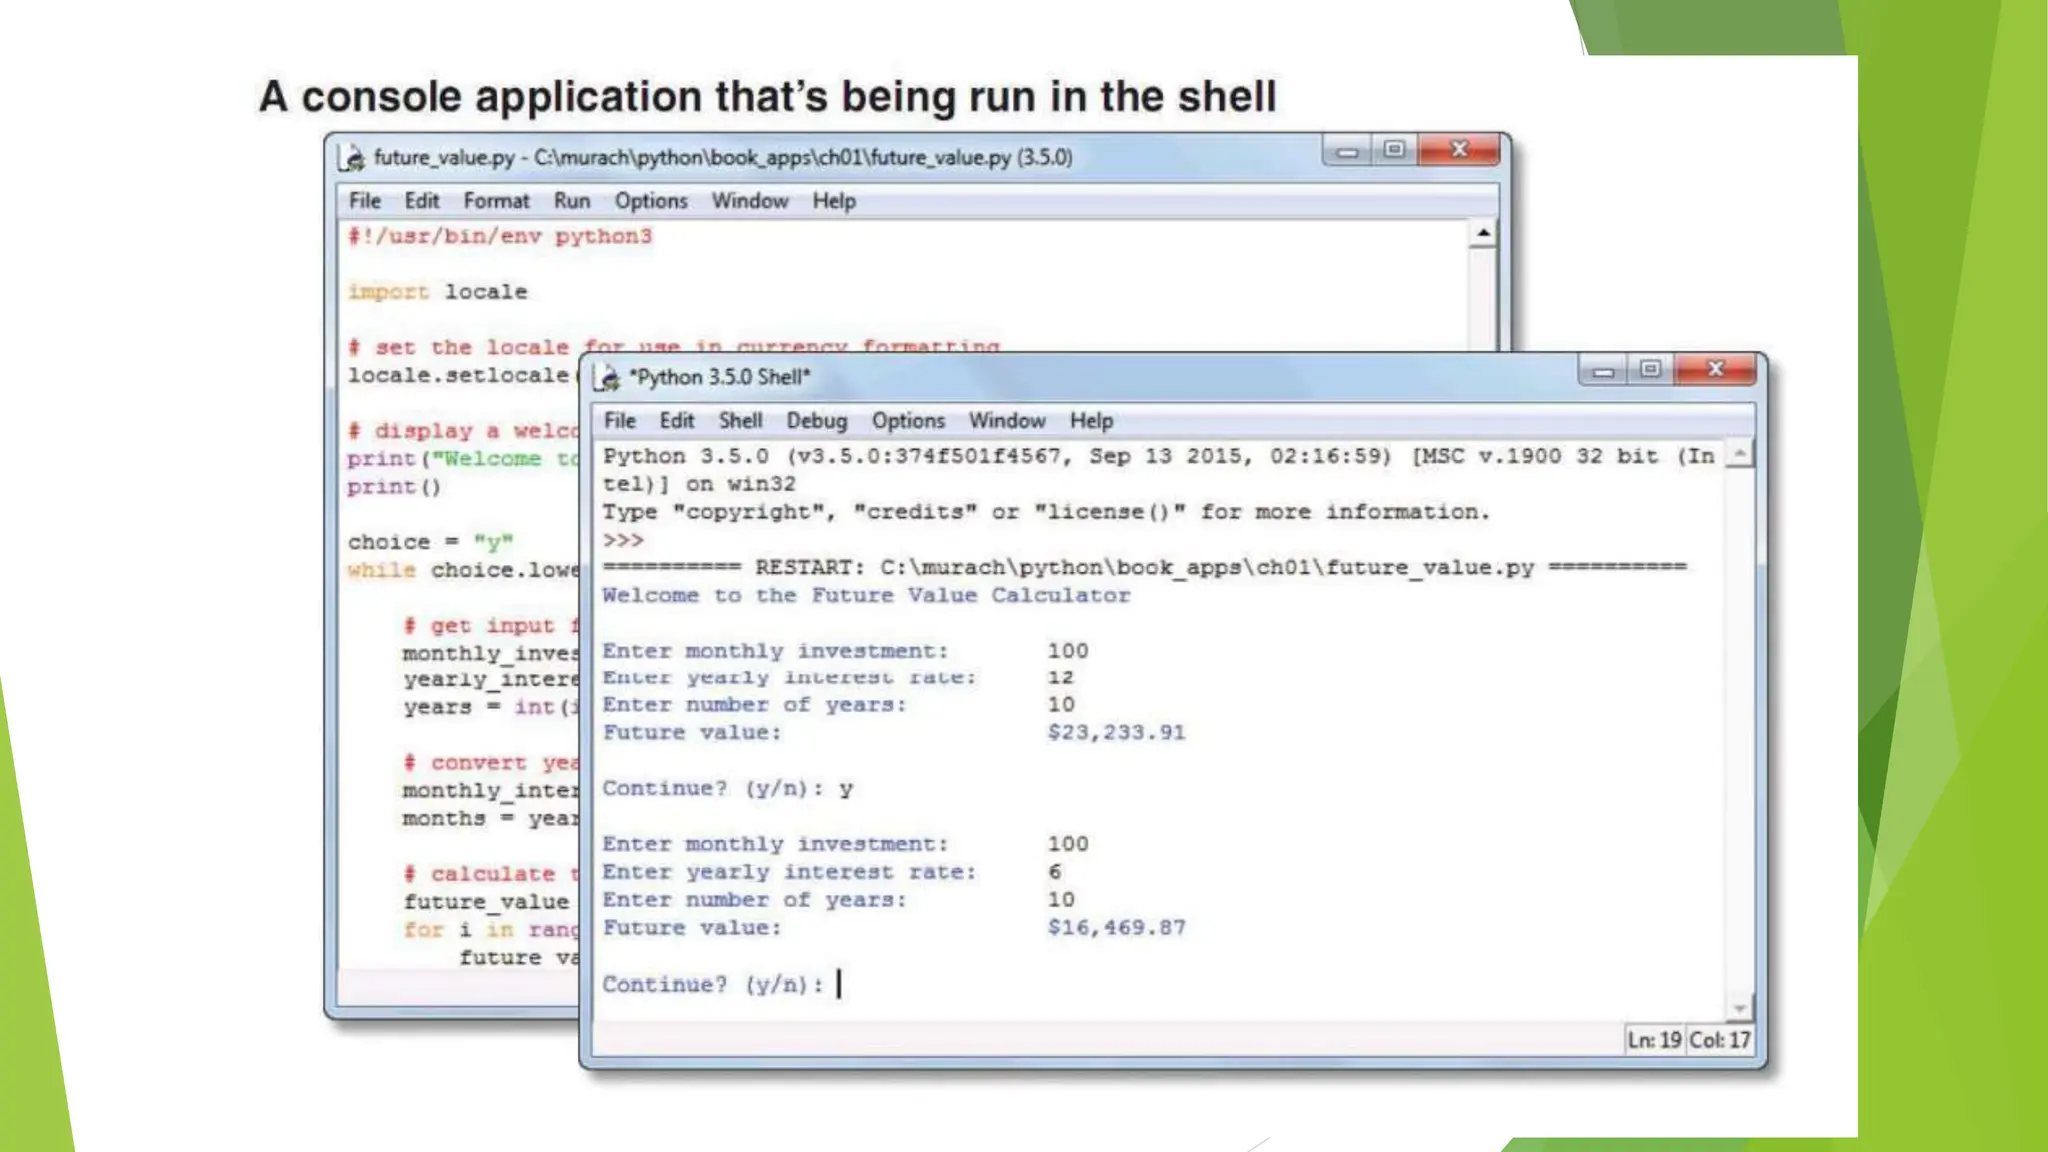This screenshot has width=2048, height=1152.
Task: Open the Run menu in editor window
Action: click(572, 201)
